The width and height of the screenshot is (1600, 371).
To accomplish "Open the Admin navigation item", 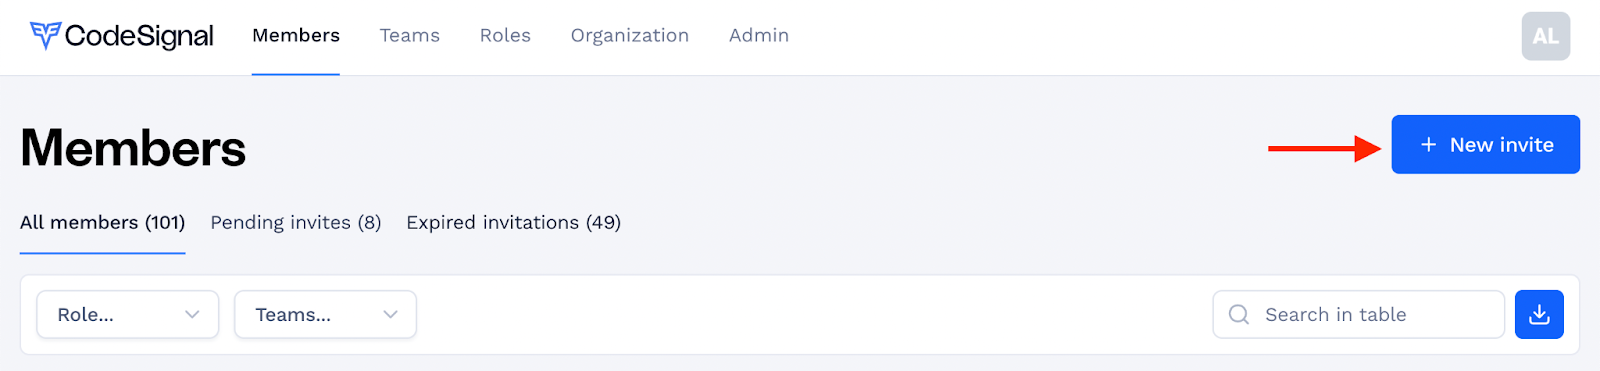I will [759, 36].
